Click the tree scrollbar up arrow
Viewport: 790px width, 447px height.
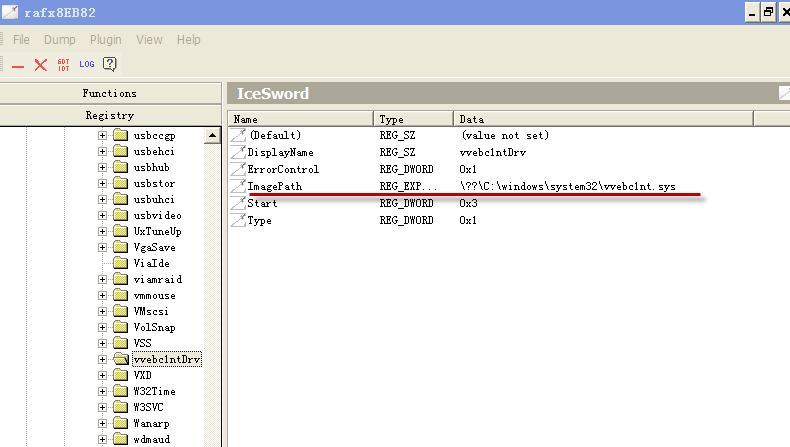(x=212, y=136)
